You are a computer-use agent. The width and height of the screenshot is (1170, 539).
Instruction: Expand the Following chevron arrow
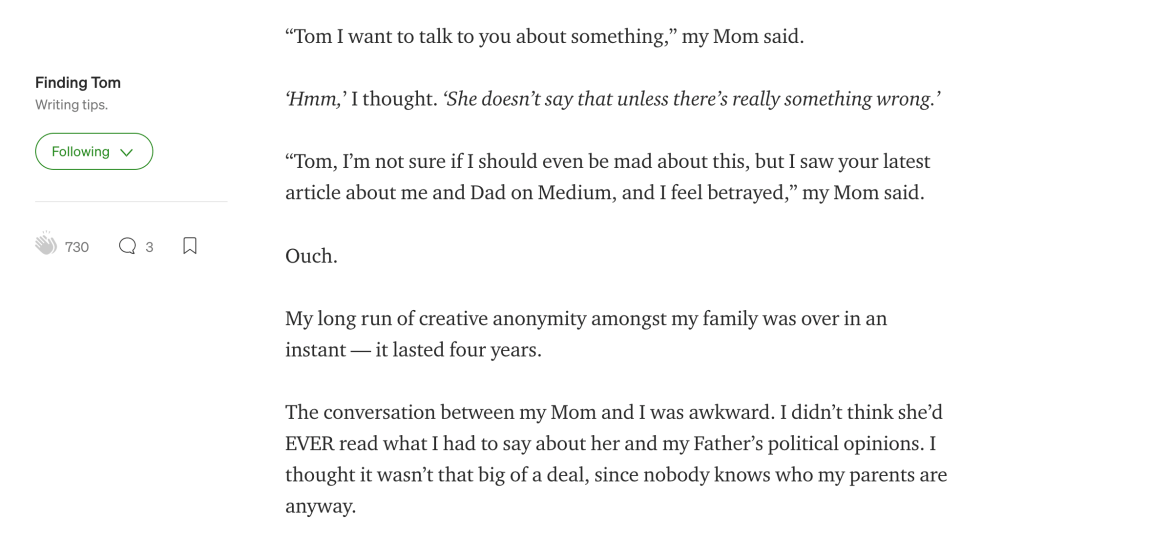pos(127,152)
